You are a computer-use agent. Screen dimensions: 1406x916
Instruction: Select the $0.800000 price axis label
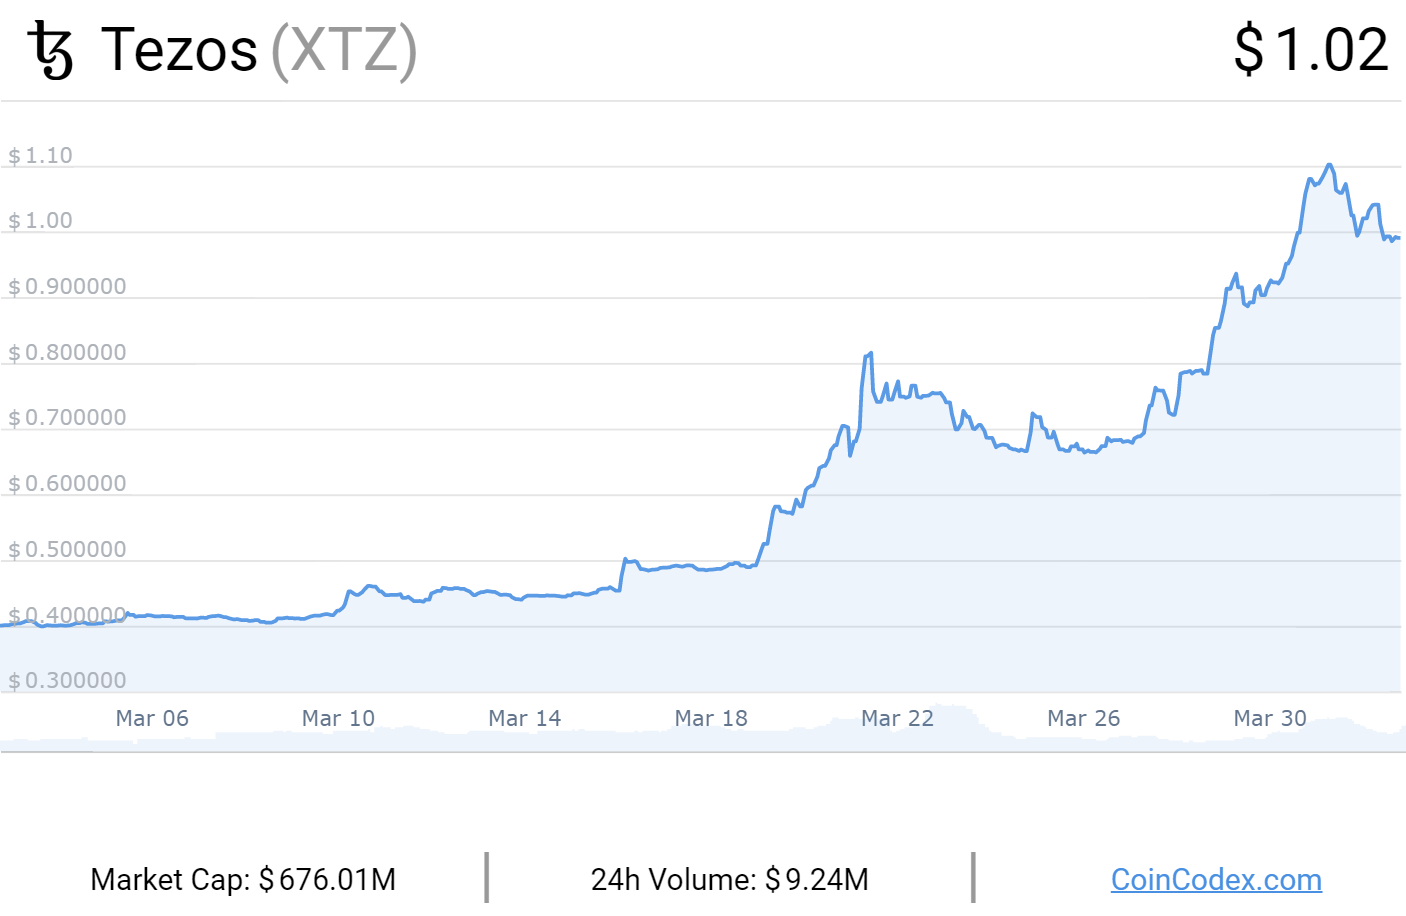click(x=68, y=353)
